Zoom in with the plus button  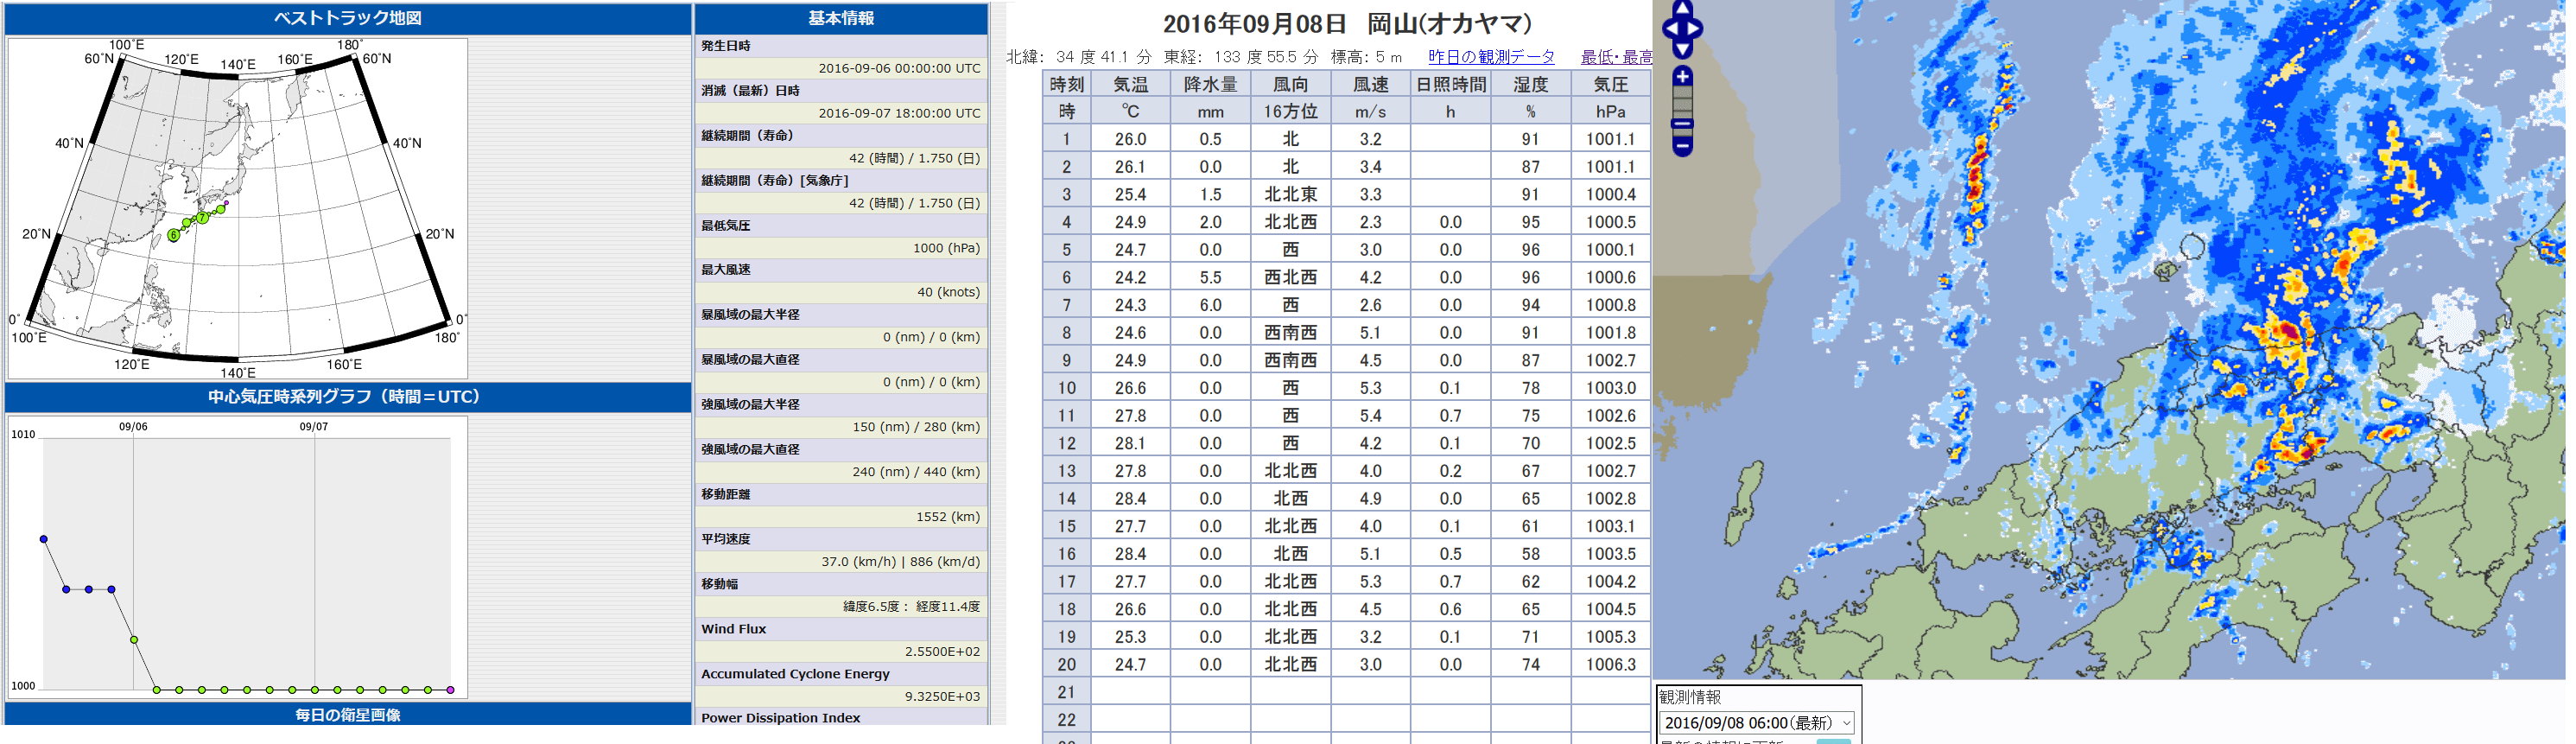tap(1683, 77)
